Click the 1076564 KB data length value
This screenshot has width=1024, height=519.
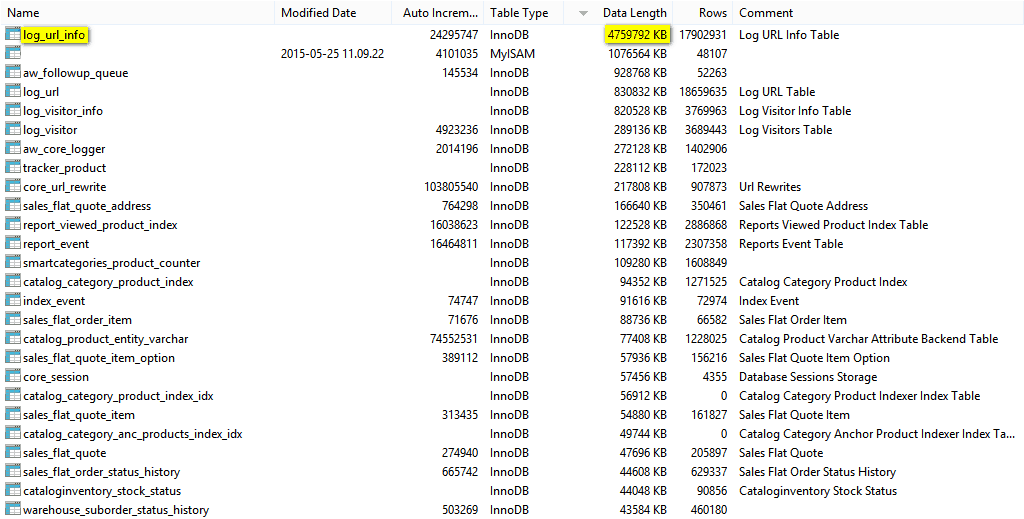tap(637, 54)
